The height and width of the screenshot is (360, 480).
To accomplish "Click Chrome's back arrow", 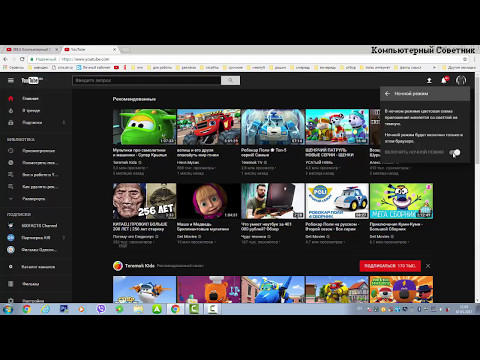I will click(5, 59).
